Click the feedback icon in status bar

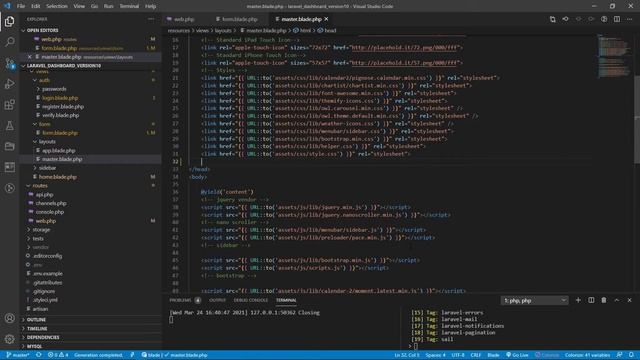pyautogui.click(x=619, y=355)
